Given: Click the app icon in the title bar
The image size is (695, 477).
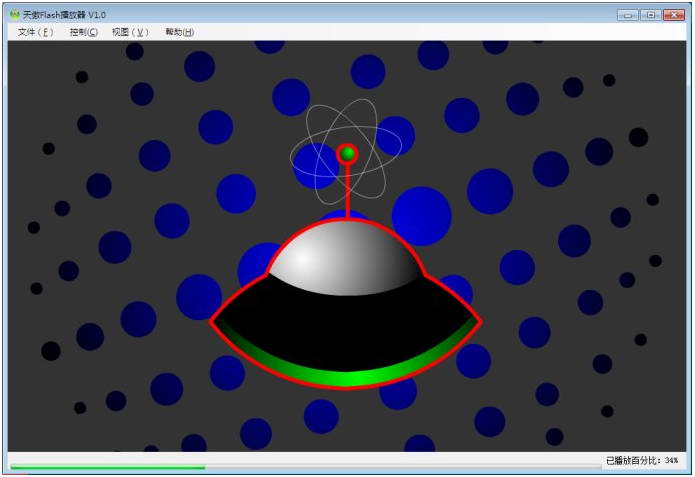Looking at the screenshot, I should click(15, 15).
